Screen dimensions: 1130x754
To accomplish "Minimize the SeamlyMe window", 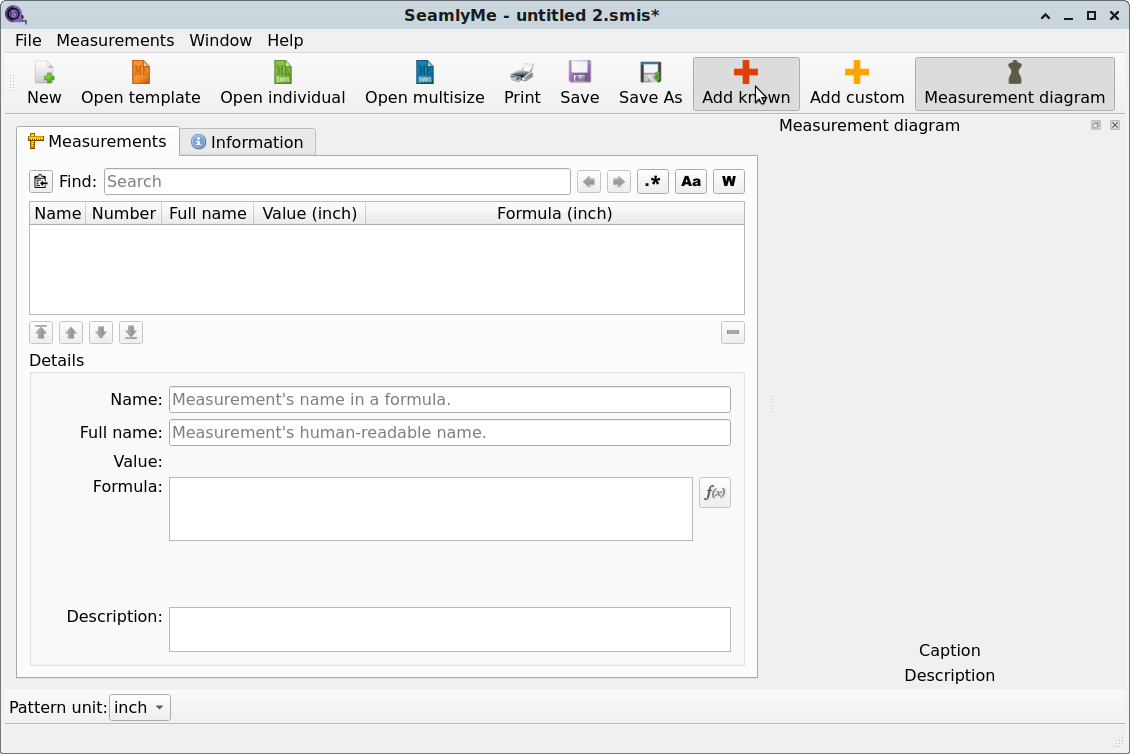I will point(1068,16).
